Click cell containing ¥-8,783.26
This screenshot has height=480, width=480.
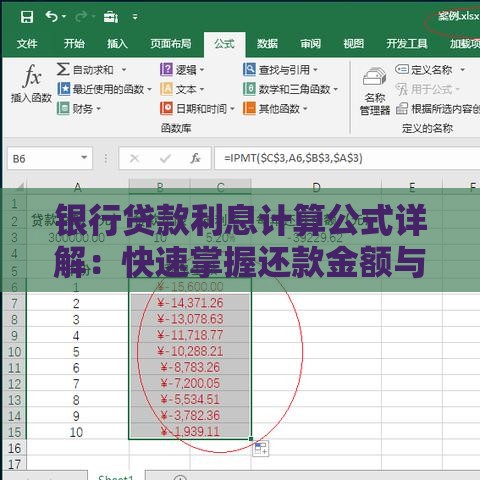[x=190, y=367]
